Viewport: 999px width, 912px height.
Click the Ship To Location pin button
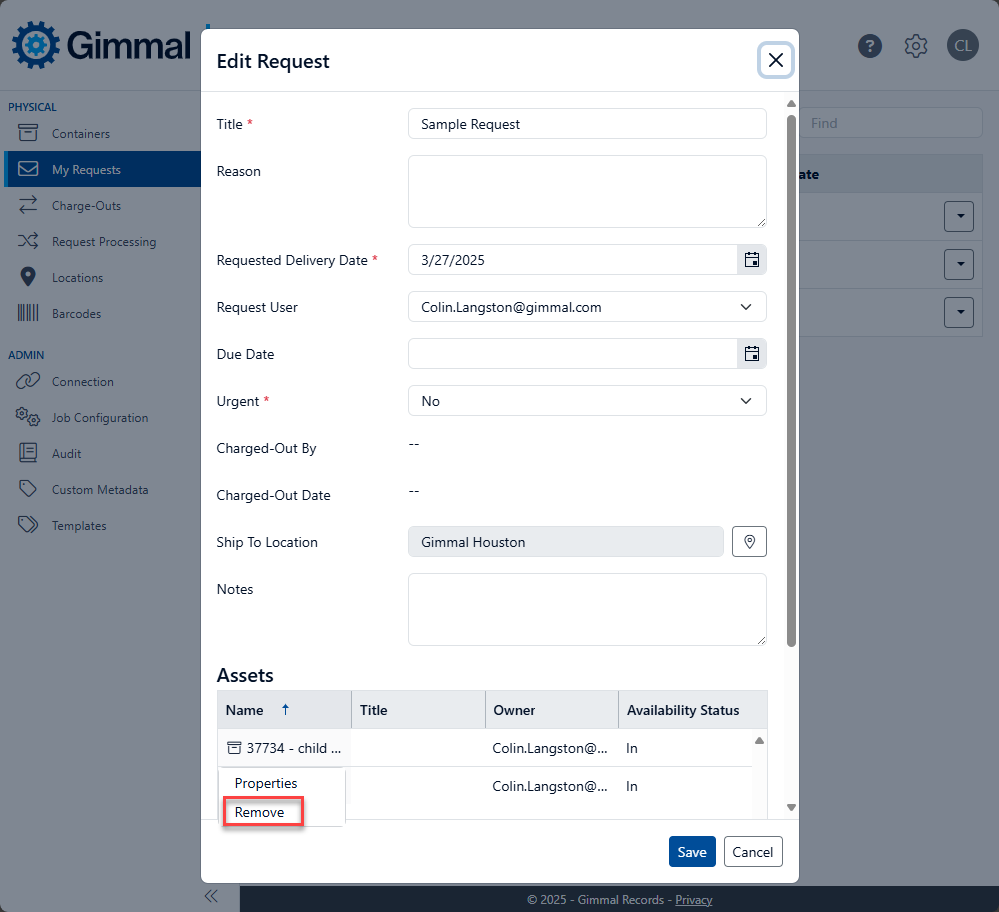click(x=749, y=542)
